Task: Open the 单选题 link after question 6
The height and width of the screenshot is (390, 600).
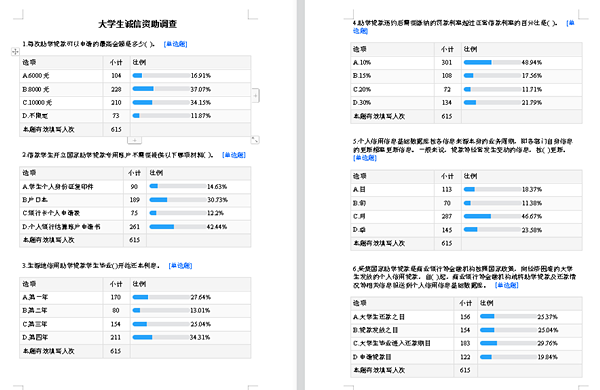Action: (x=507, y=285)
